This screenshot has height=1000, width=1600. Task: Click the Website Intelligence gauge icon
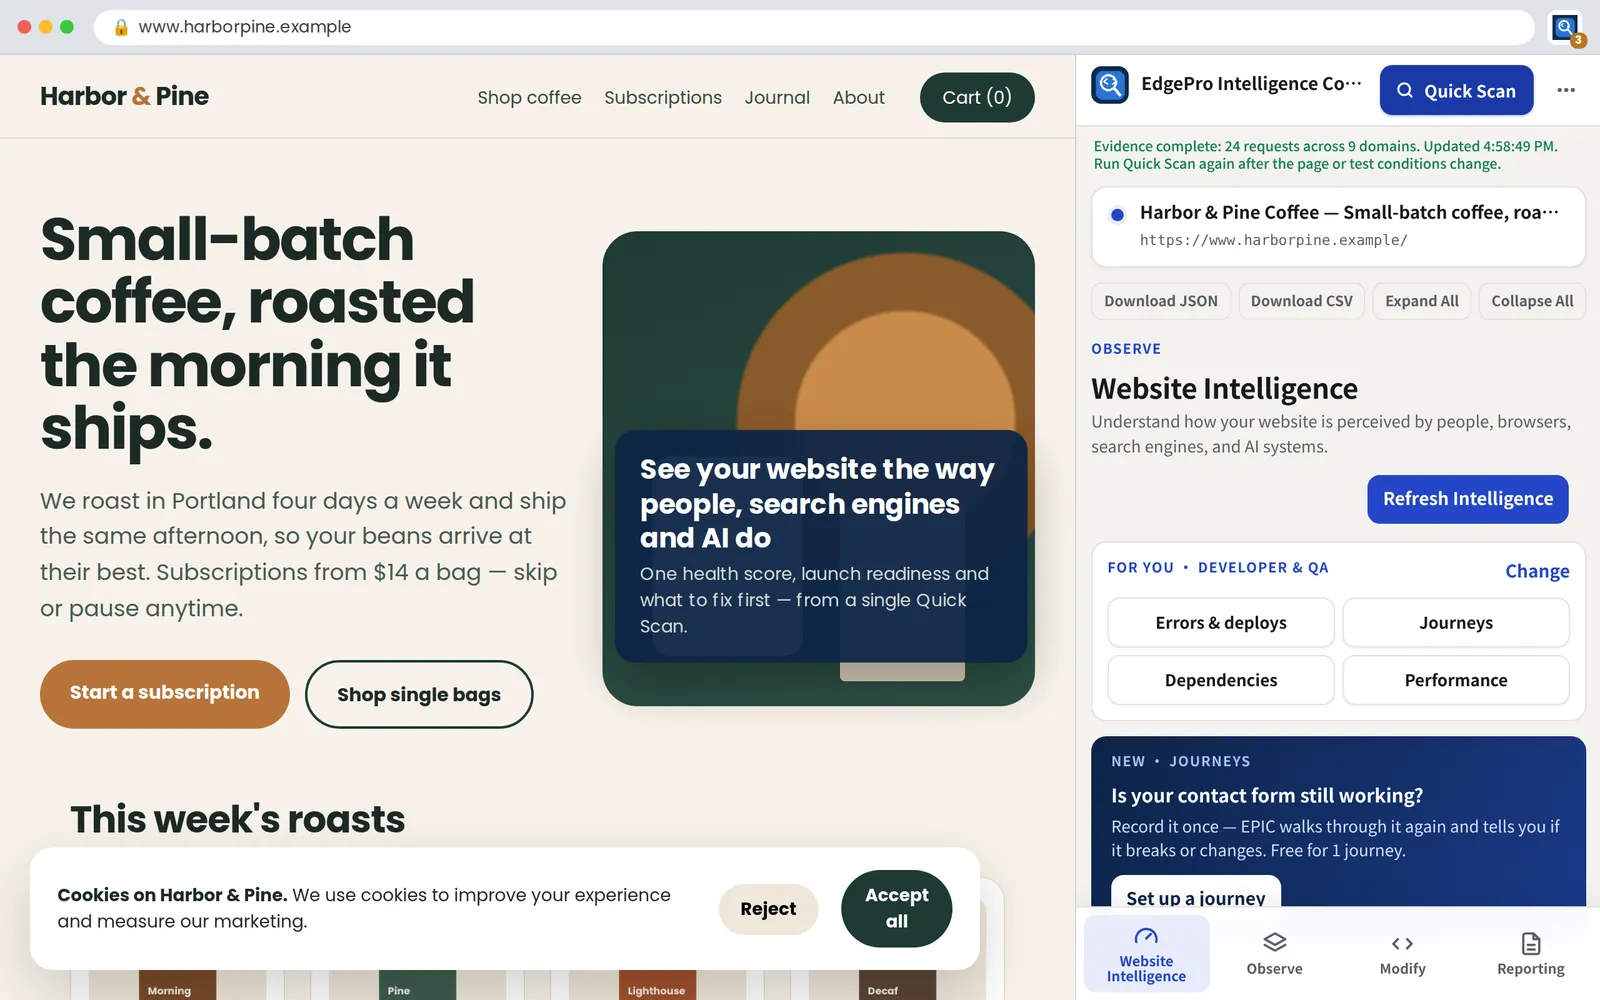pyautogui.click(x=1146, y=937)
